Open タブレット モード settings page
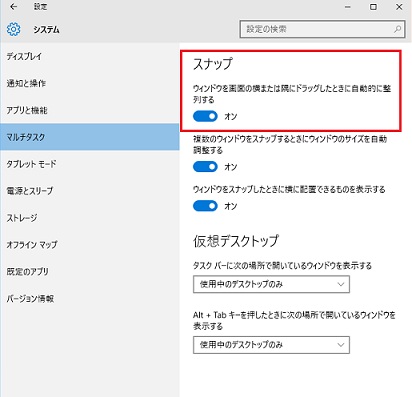The width and height of the screenshot is (412, 397). pos(89,164)
